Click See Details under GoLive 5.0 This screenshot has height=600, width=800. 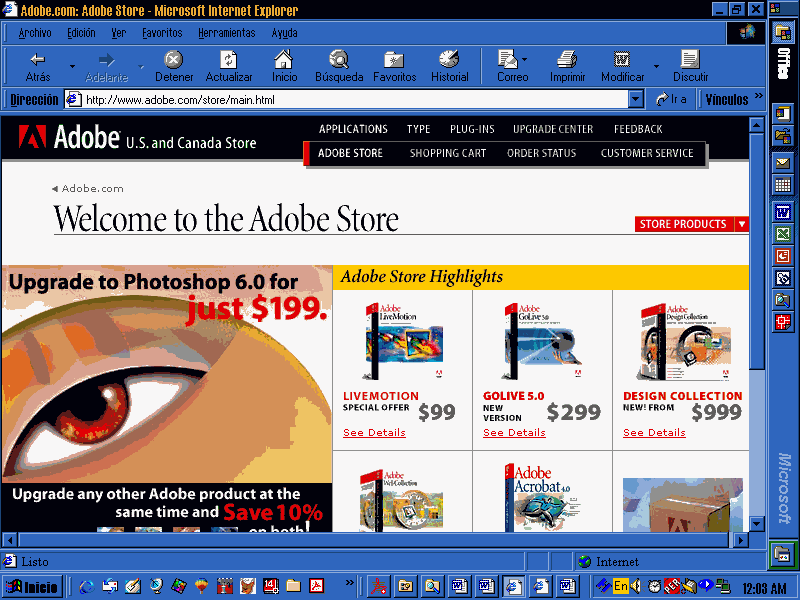coord(514,433)
